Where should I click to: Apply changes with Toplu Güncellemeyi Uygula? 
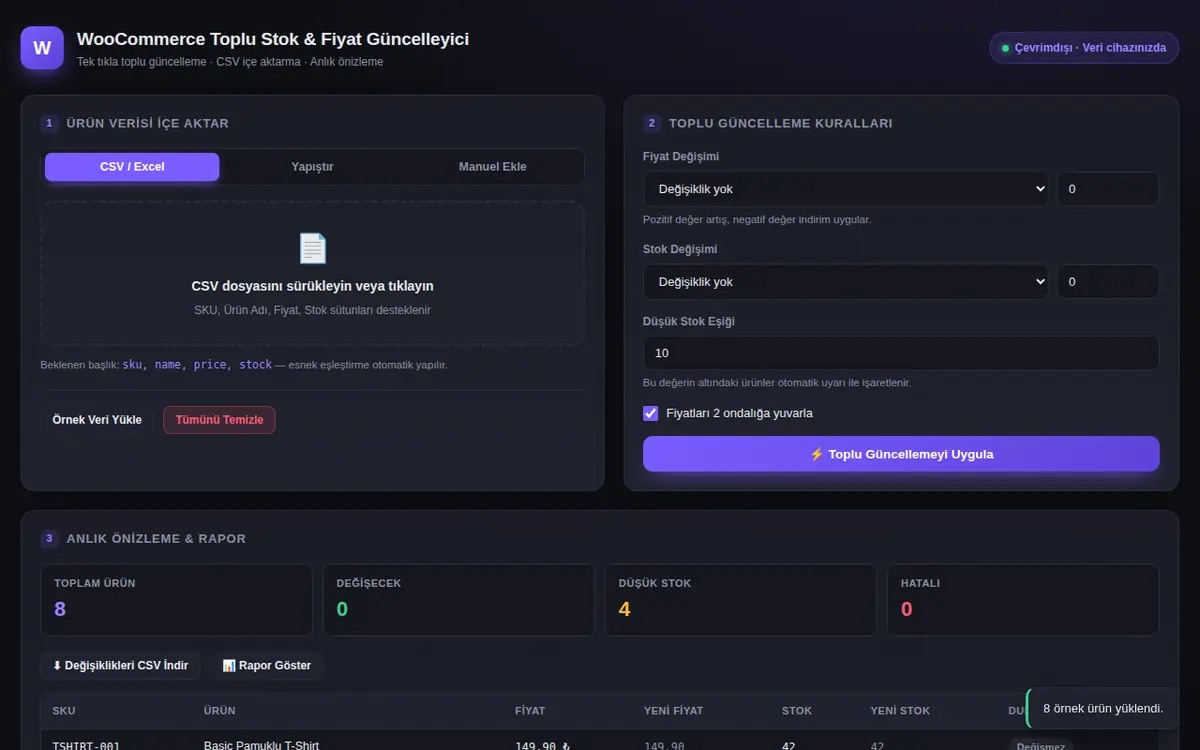901,454
